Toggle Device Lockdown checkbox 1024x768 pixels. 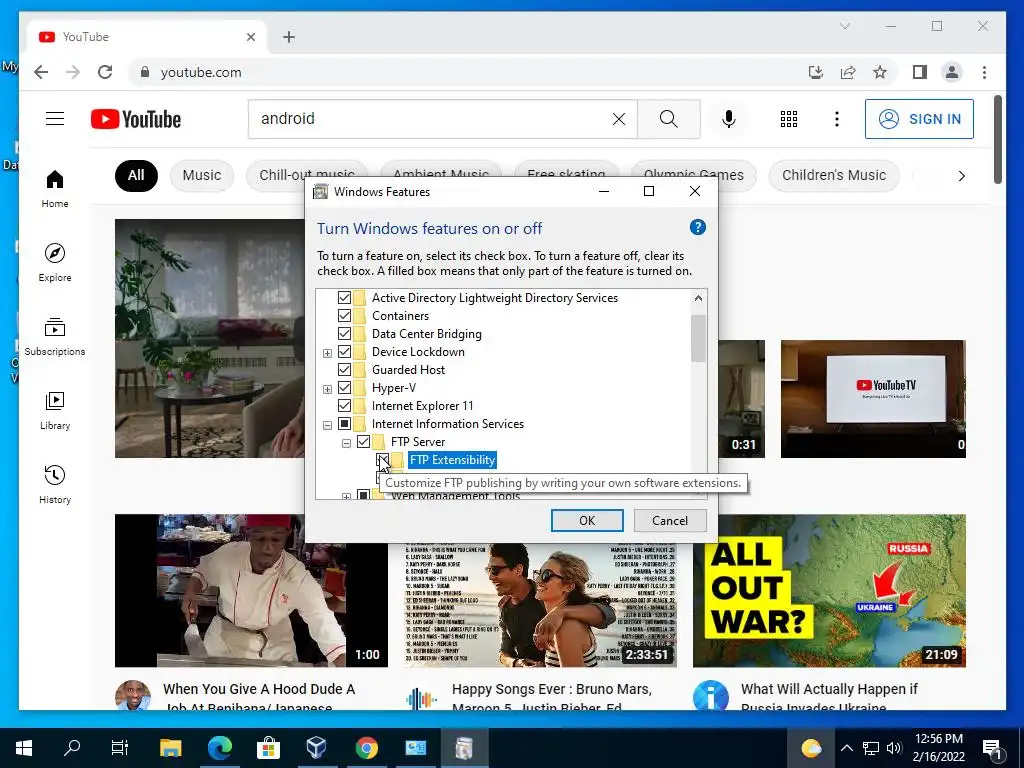(344, 351)
